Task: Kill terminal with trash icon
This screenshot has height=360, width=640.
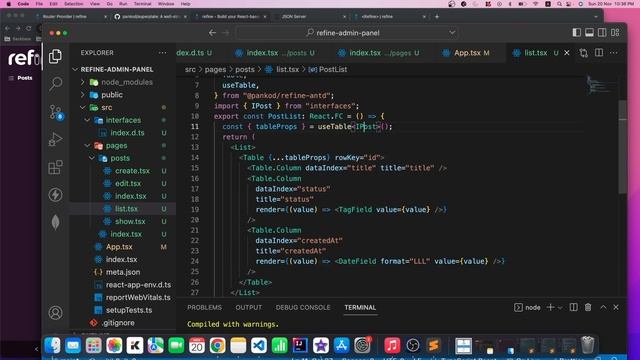Action: (x=588, y=307)
